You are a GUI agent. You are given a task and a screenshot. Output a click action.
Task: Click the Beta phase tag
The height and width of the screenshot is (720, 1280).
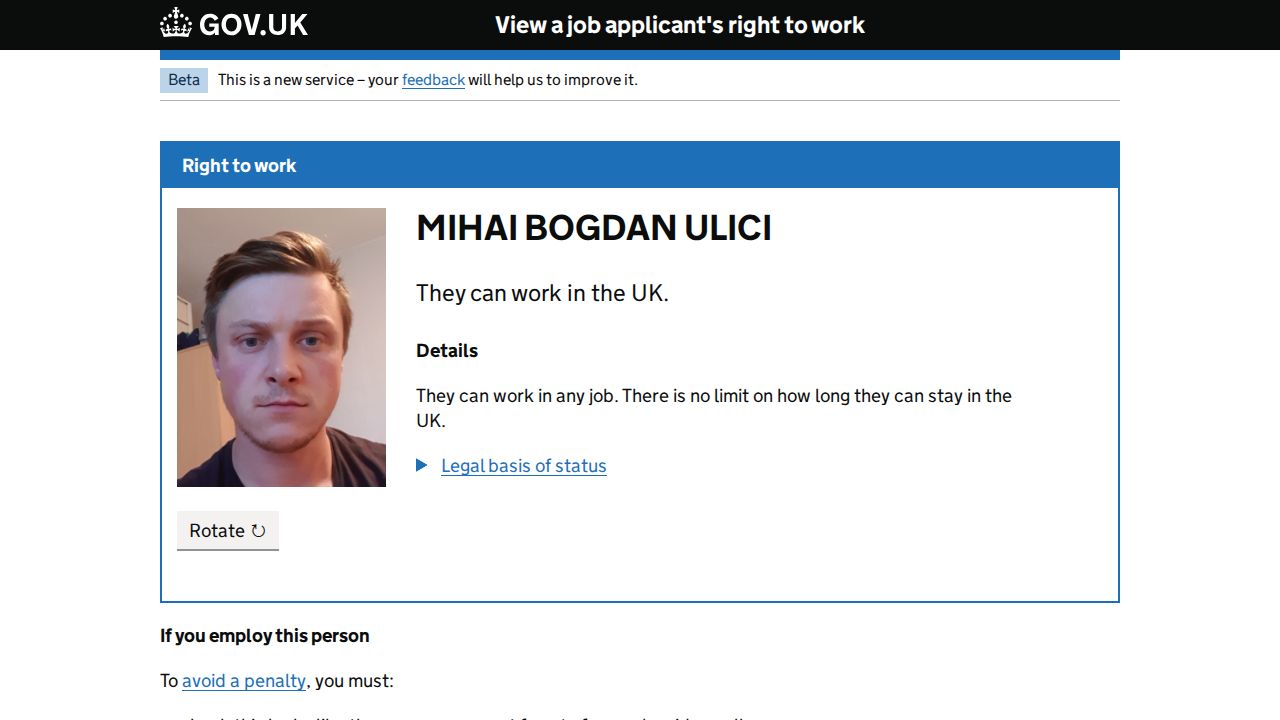(184, 80)
